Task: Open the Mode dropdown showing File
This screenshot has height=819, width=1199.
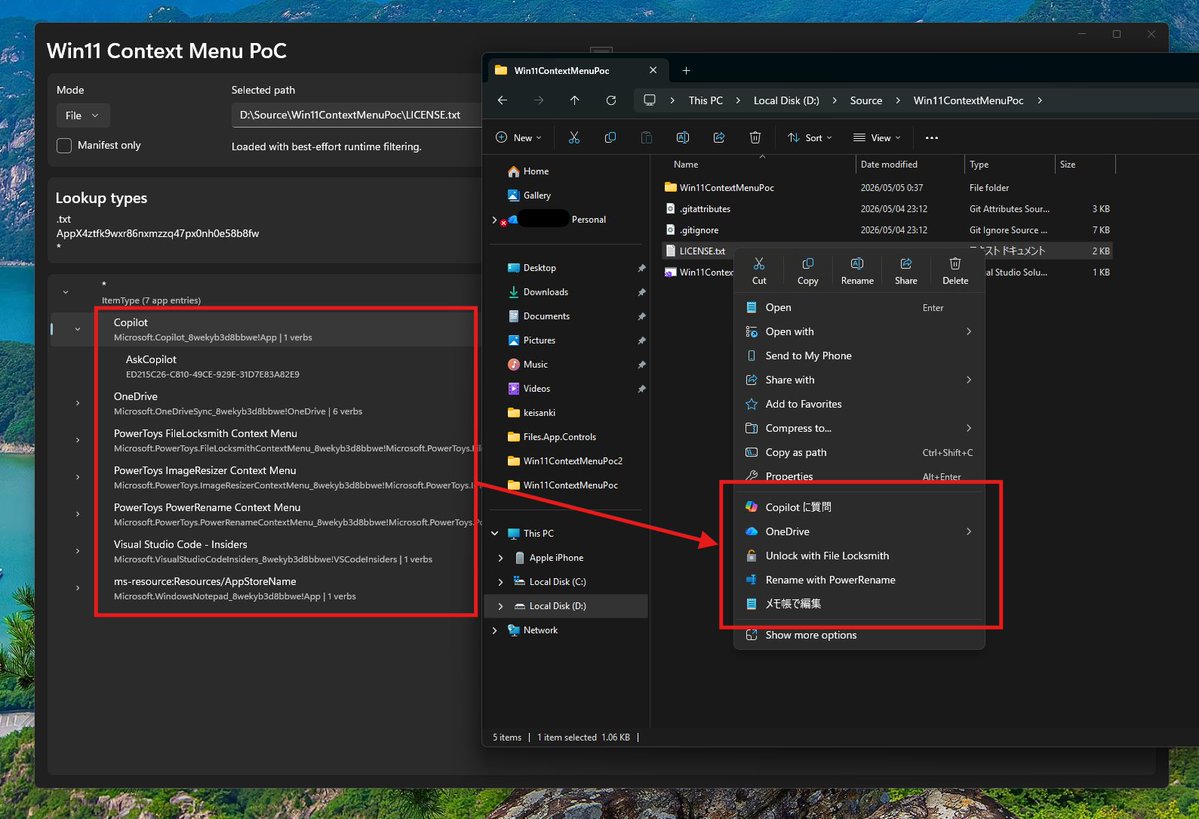Action: pyautogui.click(x=83, y=115)
